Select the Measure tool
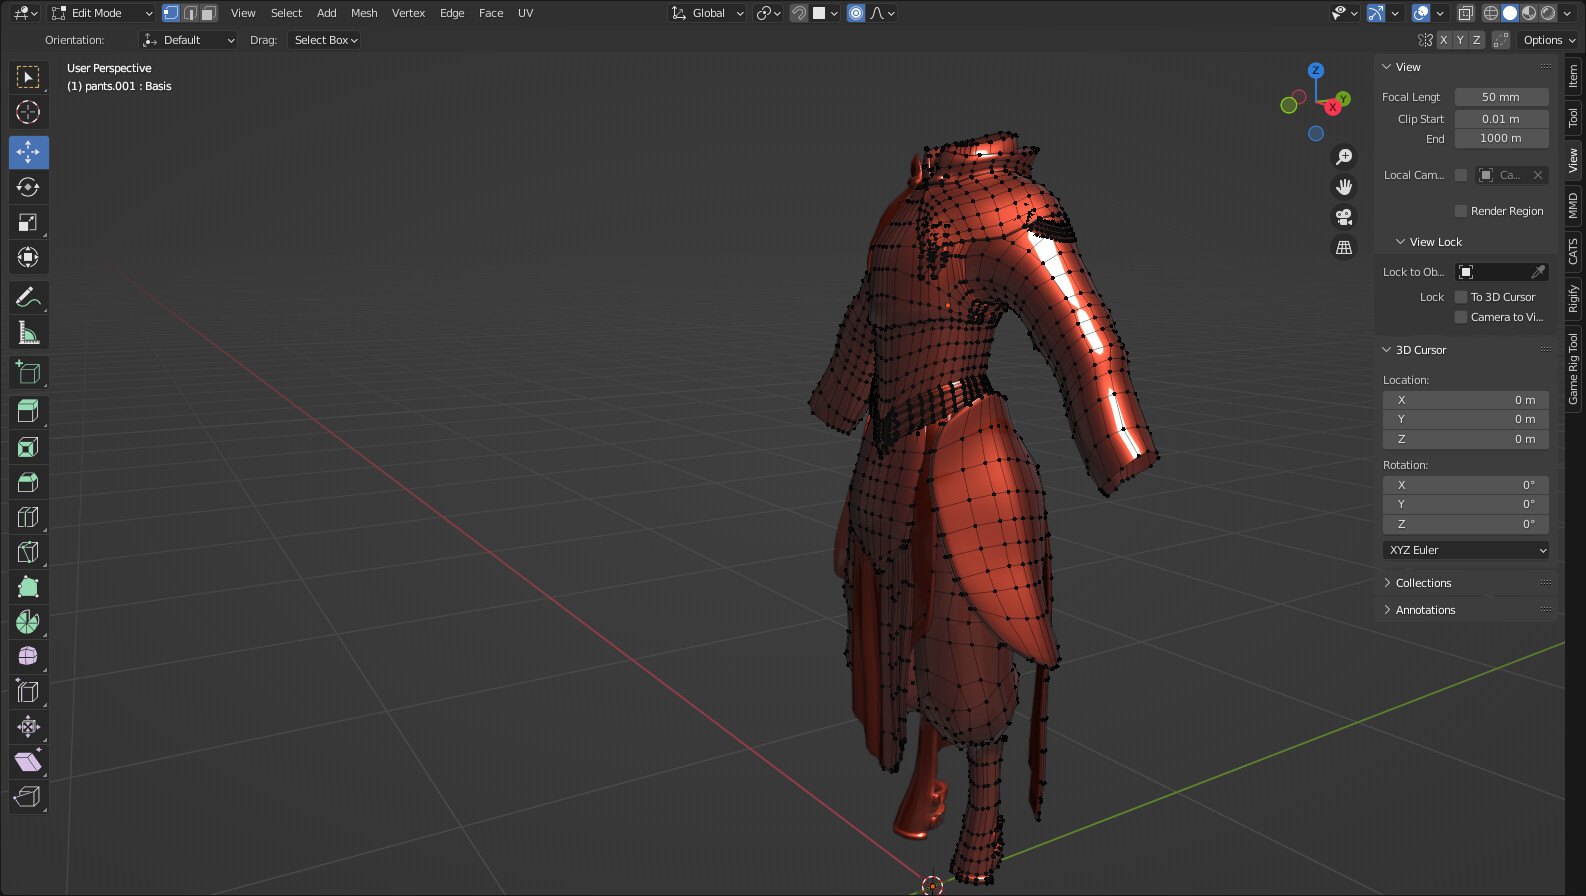The width and height of the screenshot is (1586, 896). [x=28, y=332]
